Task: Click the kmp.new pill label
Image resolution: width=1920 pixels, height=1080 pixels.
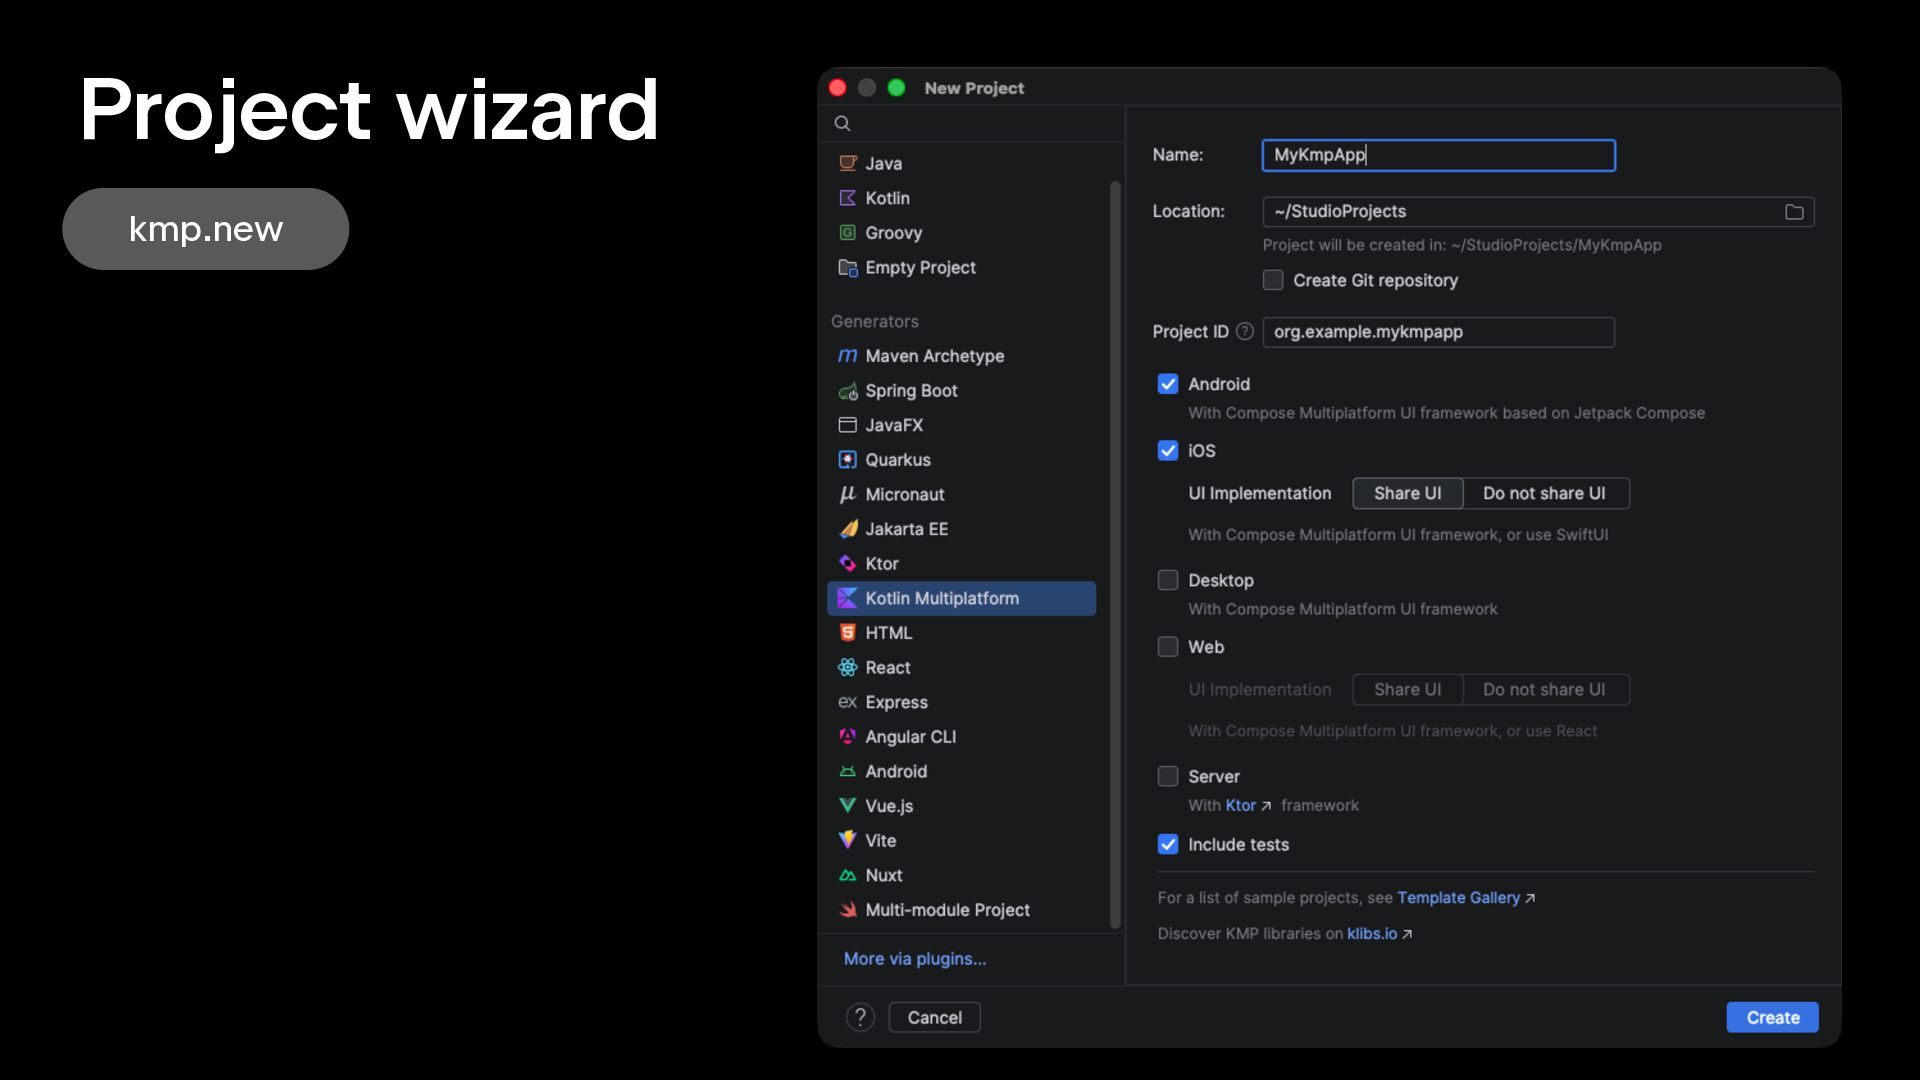Action: point(206,229)
